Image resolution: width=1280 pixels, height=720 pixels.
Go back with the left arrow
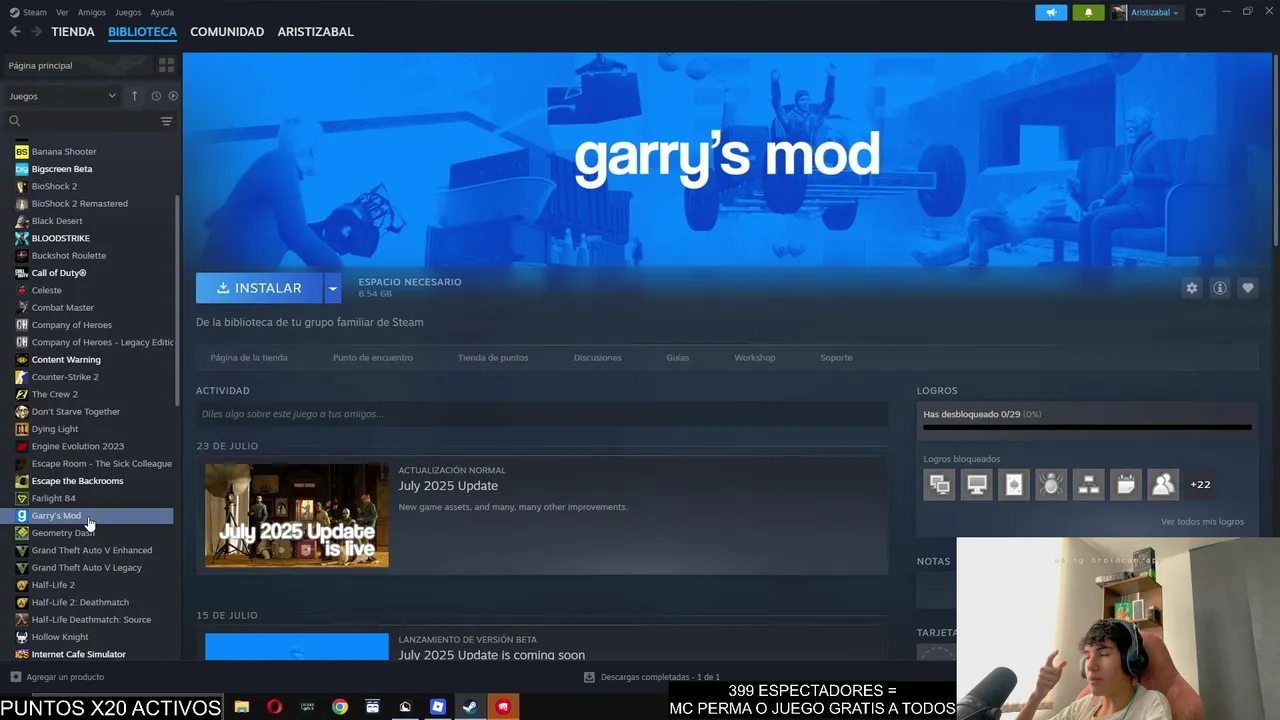pos(15,32)
